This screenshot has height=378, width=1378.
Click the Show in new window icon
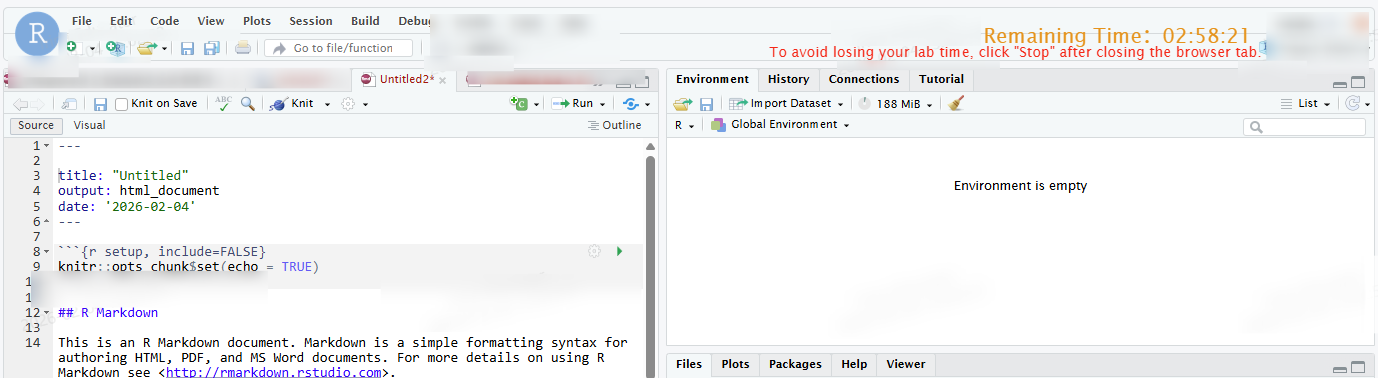[x=69, y=104]
